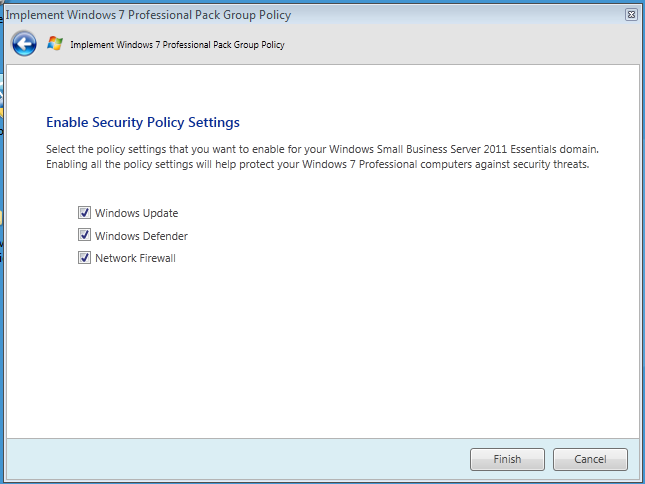
Task: Click the sentence mentioning Small Business Server 2011
Action: pyautogui.click(x=322, y=149)
